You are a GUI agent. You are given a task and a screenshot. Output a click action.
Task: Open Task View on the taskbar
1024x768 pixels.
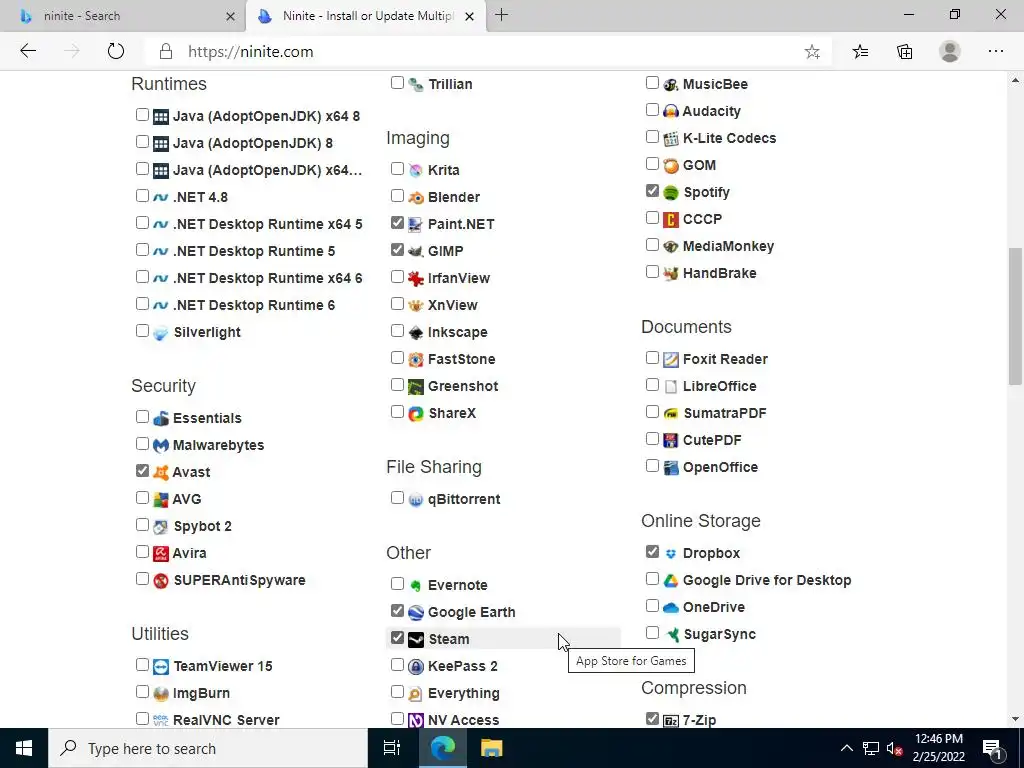tap(392, 748)
